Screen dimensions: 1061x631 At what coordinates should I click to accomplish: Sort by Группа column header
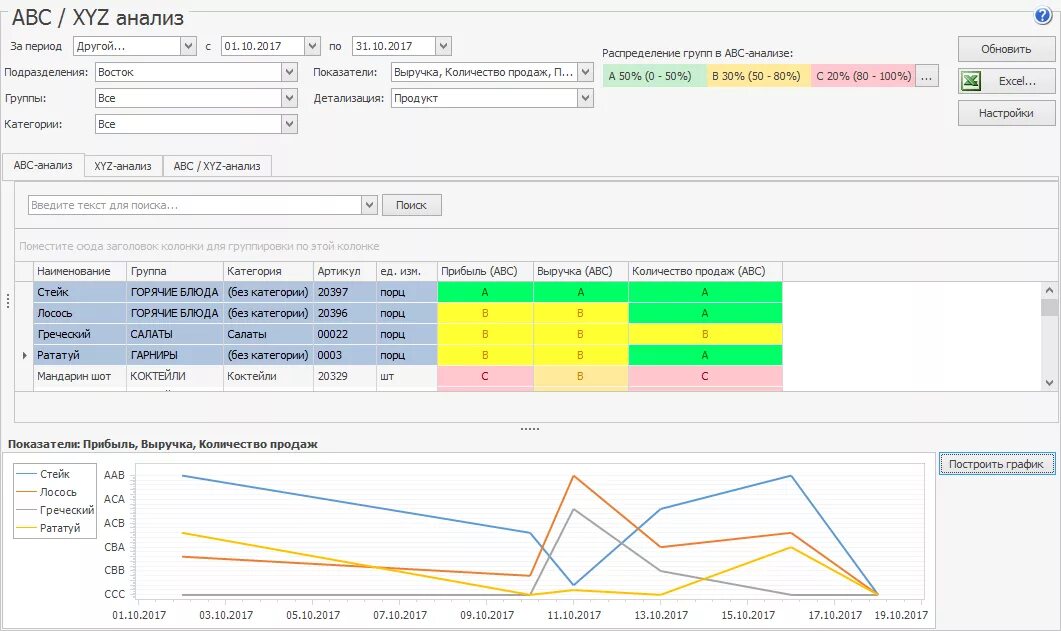click(x=175, y=271)
